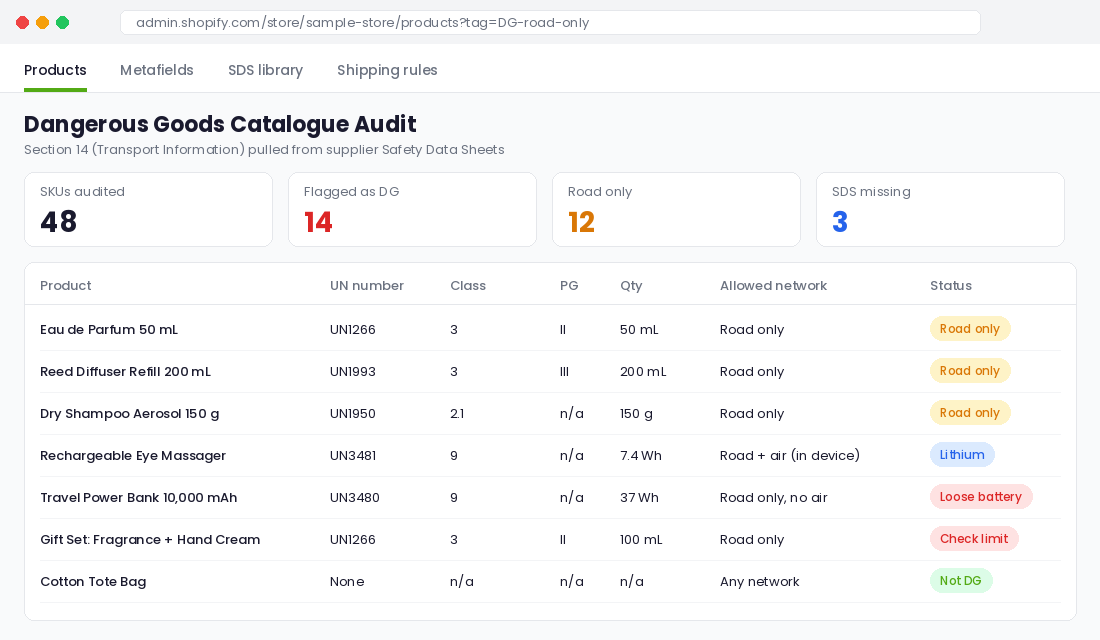Select the SDS missing summary card

click(940, 209)
